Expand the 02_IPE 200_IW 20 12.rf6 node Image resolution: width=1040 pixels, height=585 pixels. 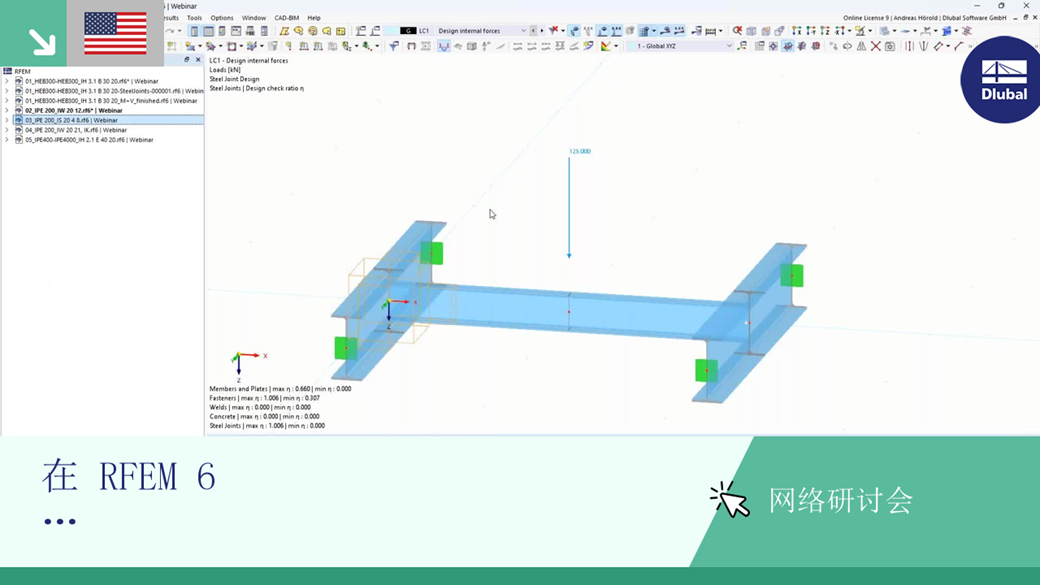[7, 110]
